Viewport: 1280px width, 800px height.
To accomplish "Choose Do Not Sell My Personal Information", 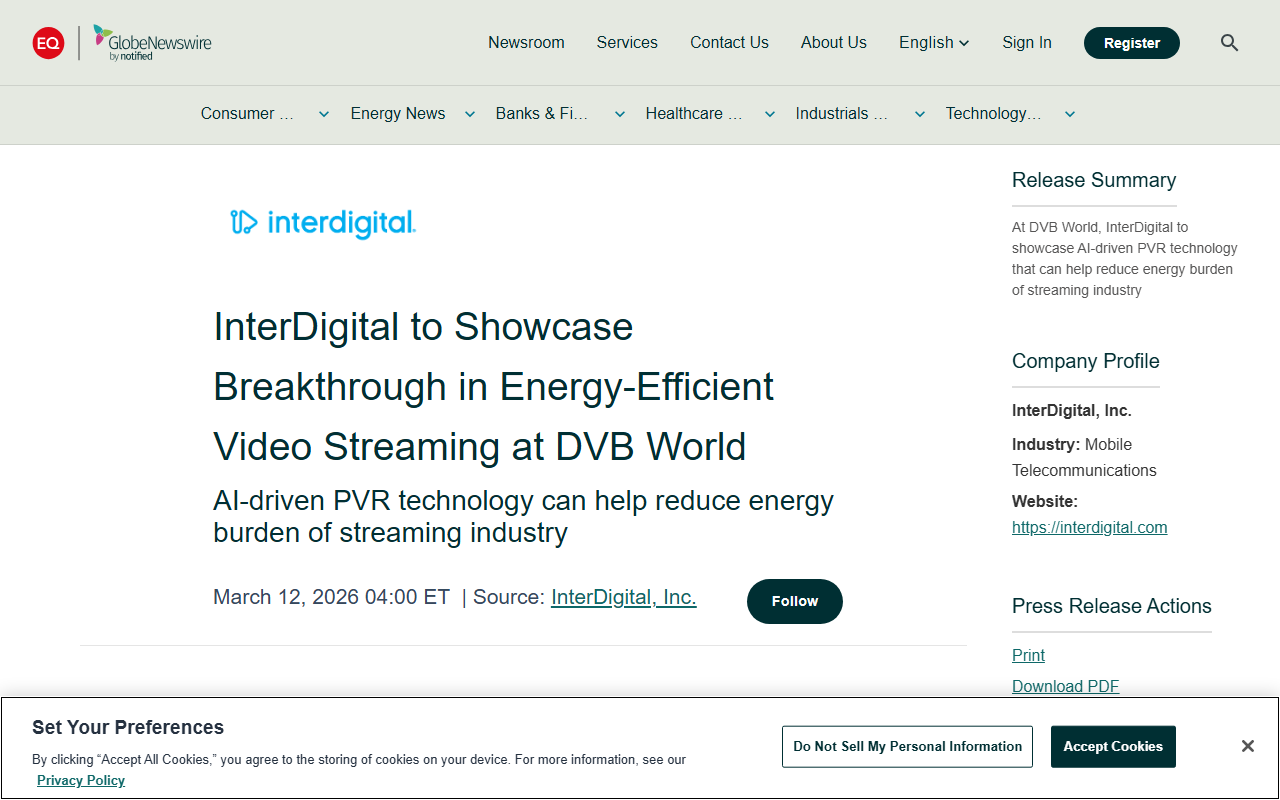I will click(x=908, y=747).
